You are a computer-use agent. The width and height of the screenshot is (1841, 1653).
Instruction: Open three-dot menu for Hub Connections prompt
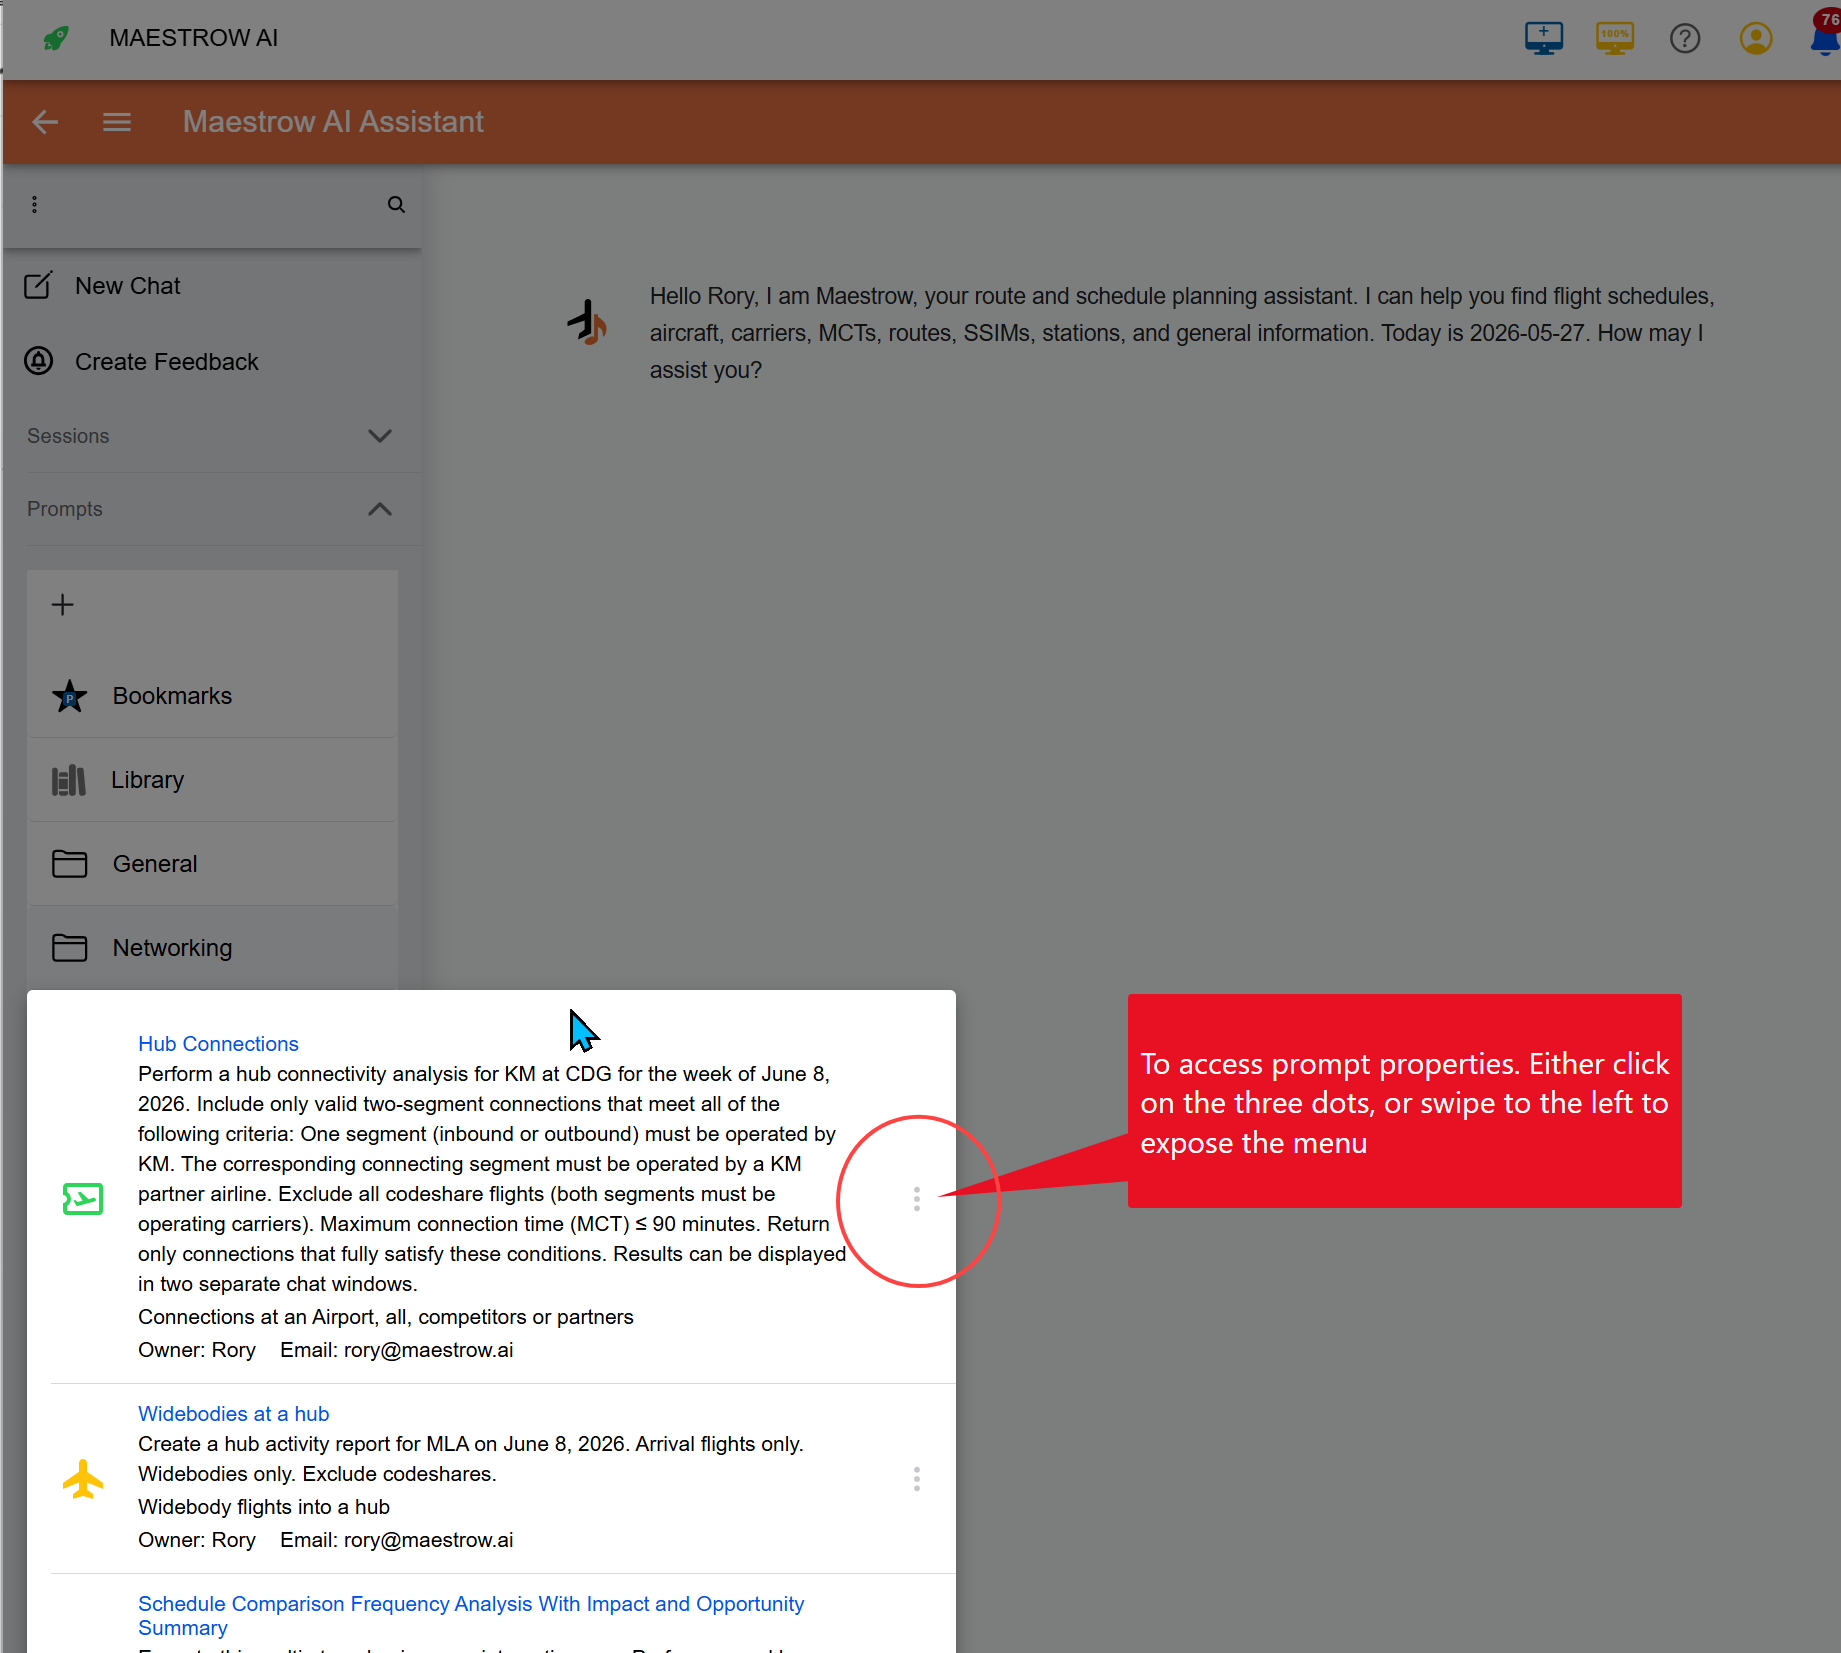pyautogui.click(x=916, y=1199)
